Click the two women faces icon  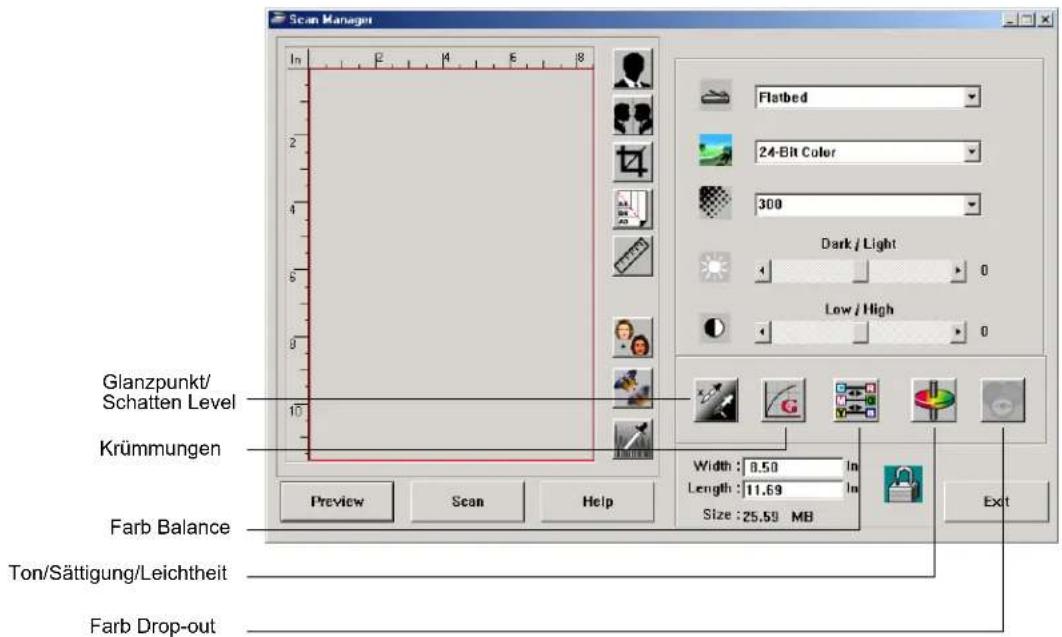pos(633,337)
